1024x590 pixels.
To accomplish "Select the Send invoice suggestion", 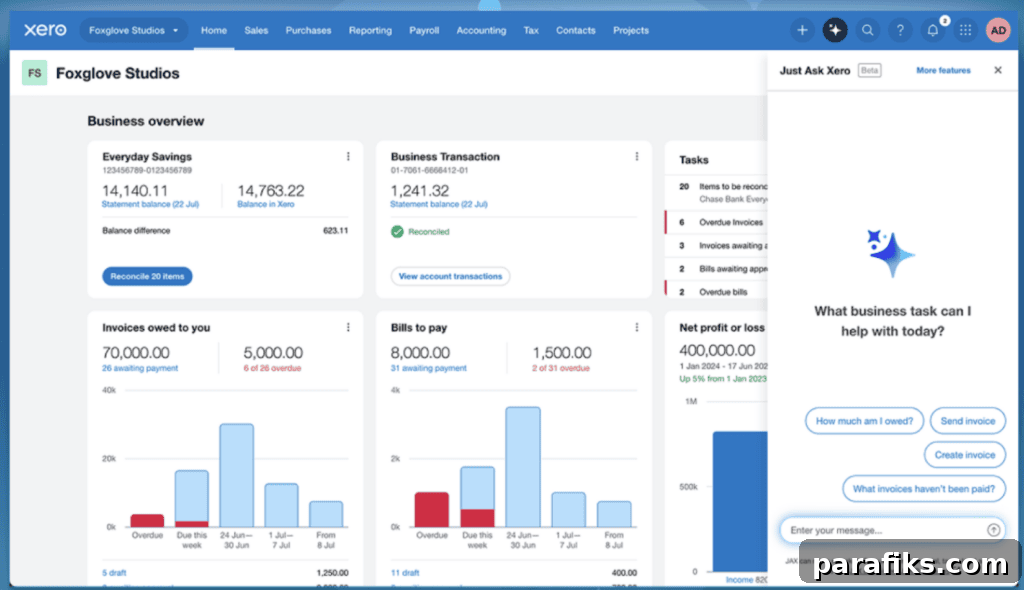I will (x=968, y=421).
